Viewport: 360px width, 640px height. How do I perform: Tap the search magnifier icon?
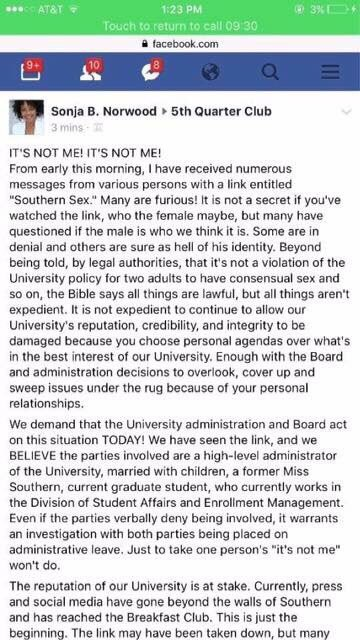(x=270, y=72)
